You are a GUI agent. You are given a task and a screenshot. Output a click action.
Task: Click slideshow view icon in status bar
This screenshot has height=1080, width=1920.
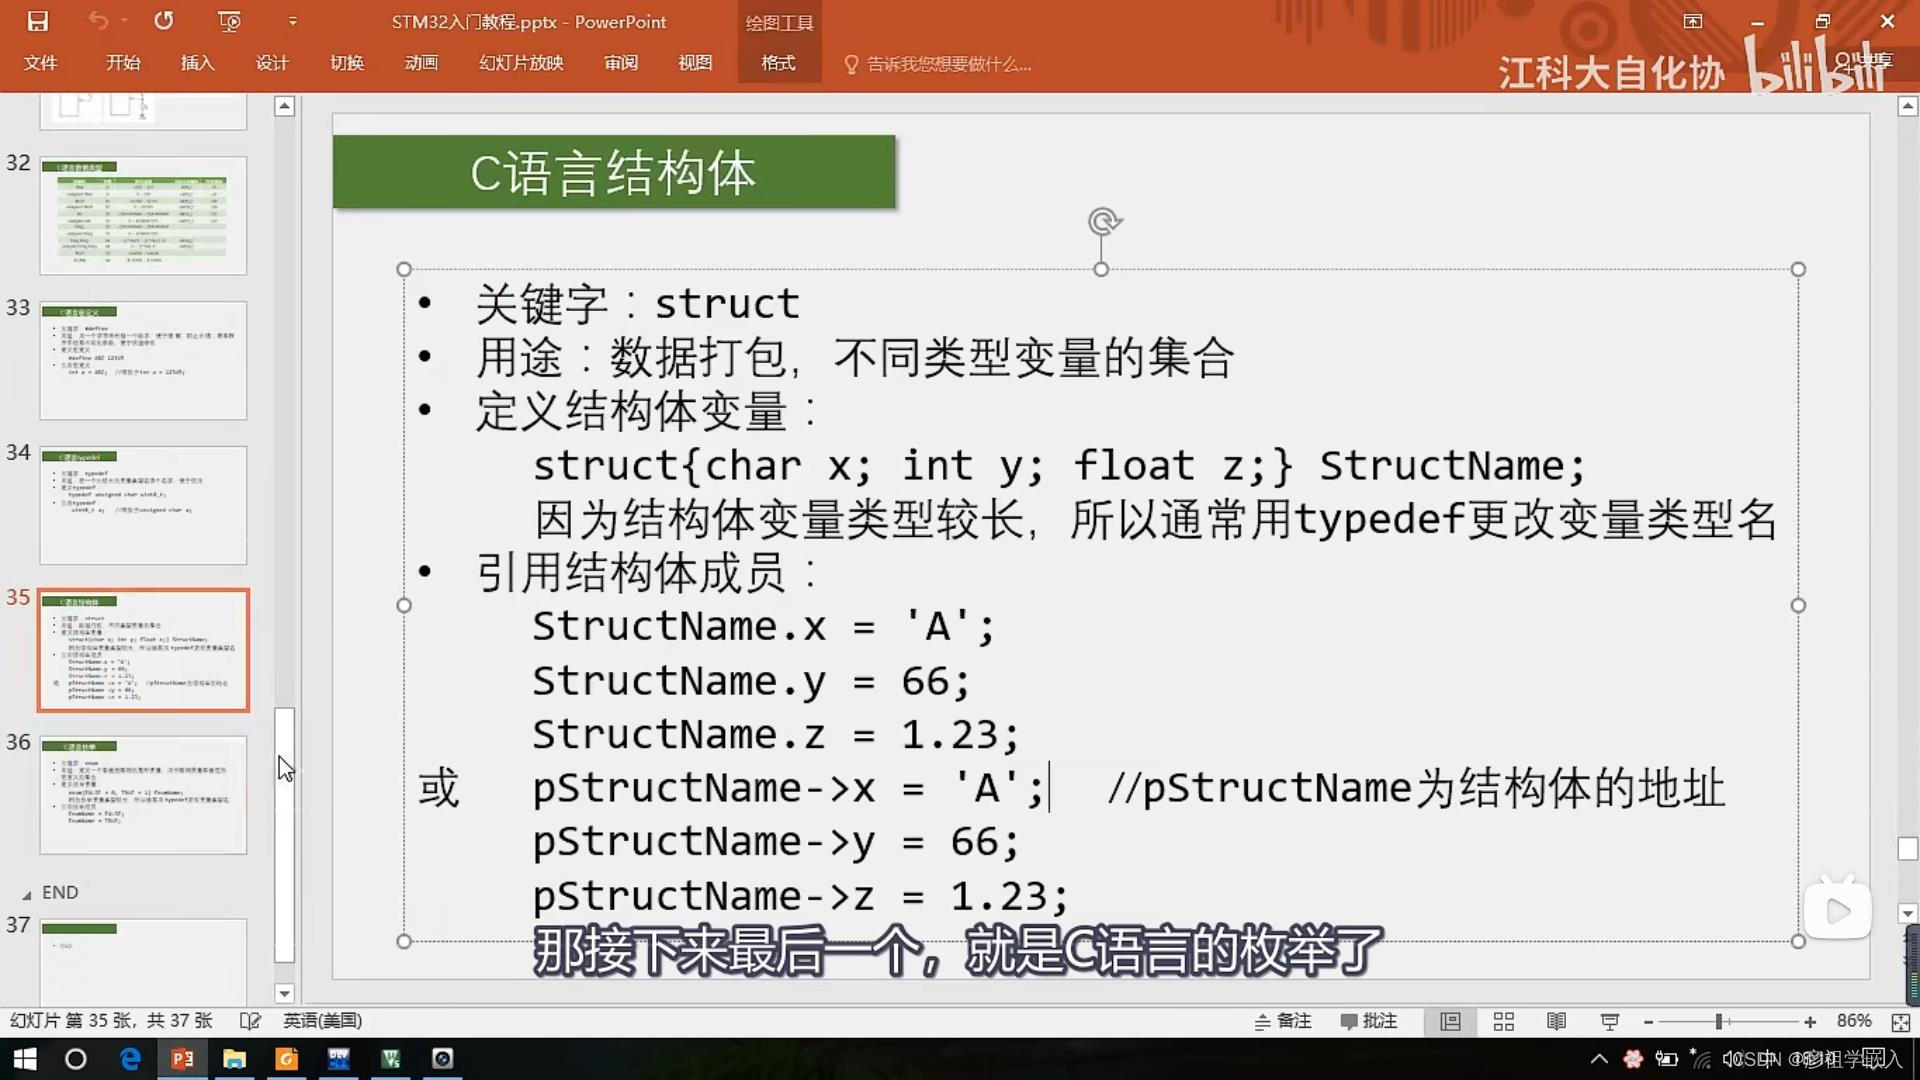(x=1609, y=1021)
